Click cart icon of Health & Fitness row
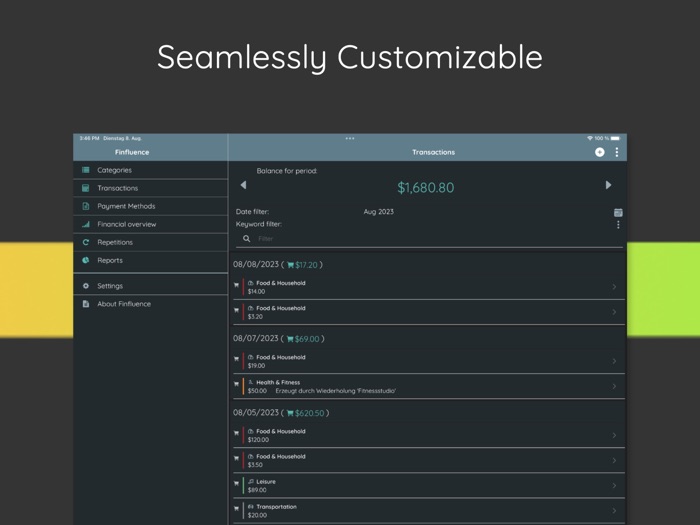The image size is (700, 525). (237, 384)
